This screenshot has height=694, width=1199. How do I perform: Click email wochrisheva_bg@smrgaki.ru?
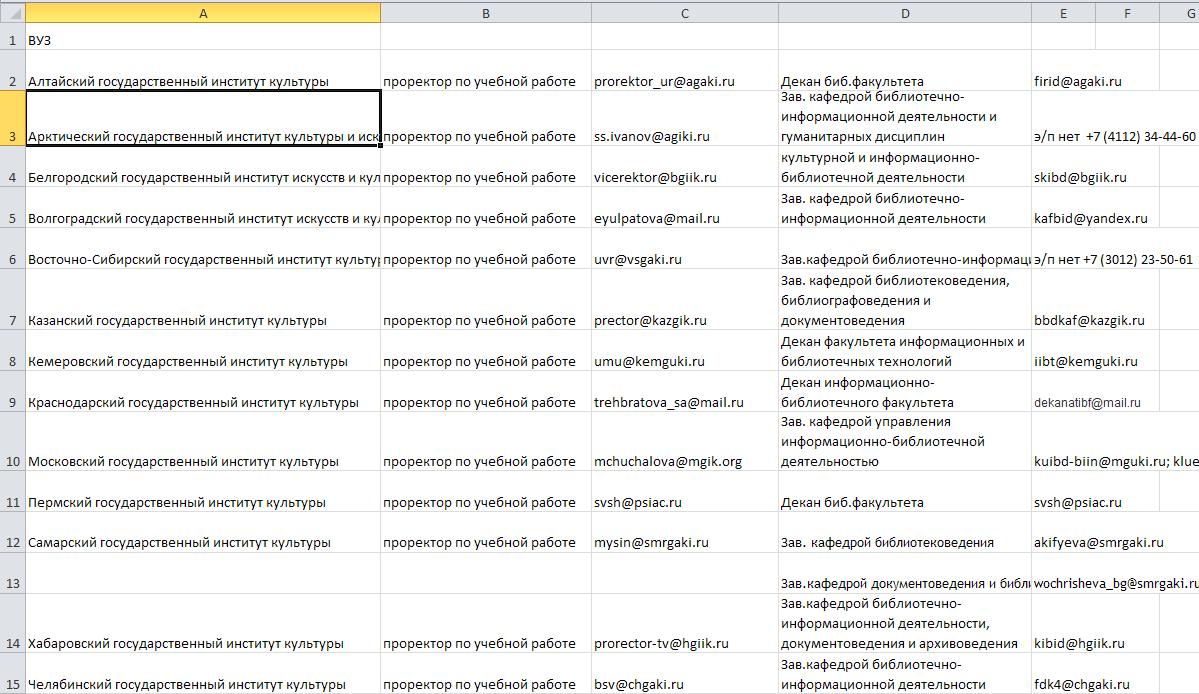1116,583
